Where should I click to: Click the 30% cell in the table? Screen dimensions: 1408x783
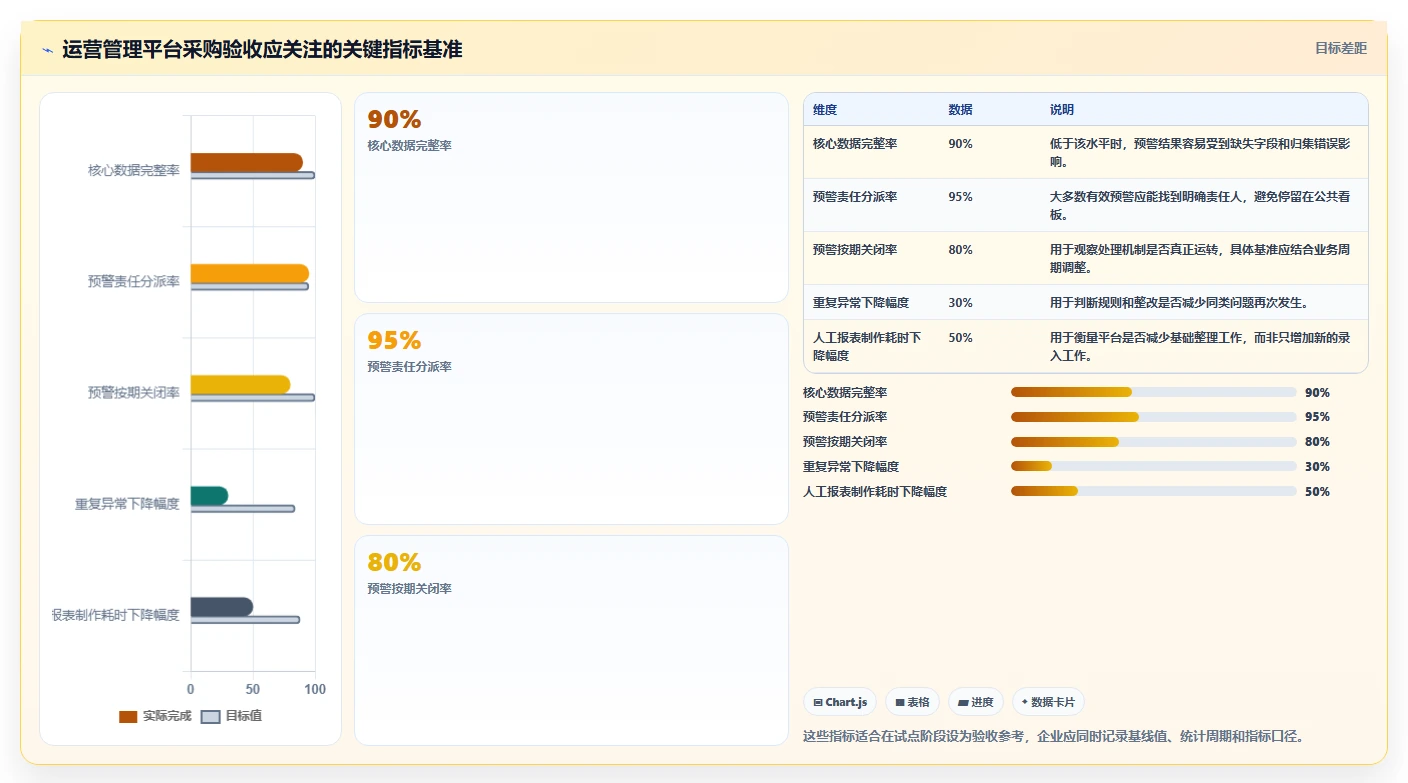click(x=960, y=303)
